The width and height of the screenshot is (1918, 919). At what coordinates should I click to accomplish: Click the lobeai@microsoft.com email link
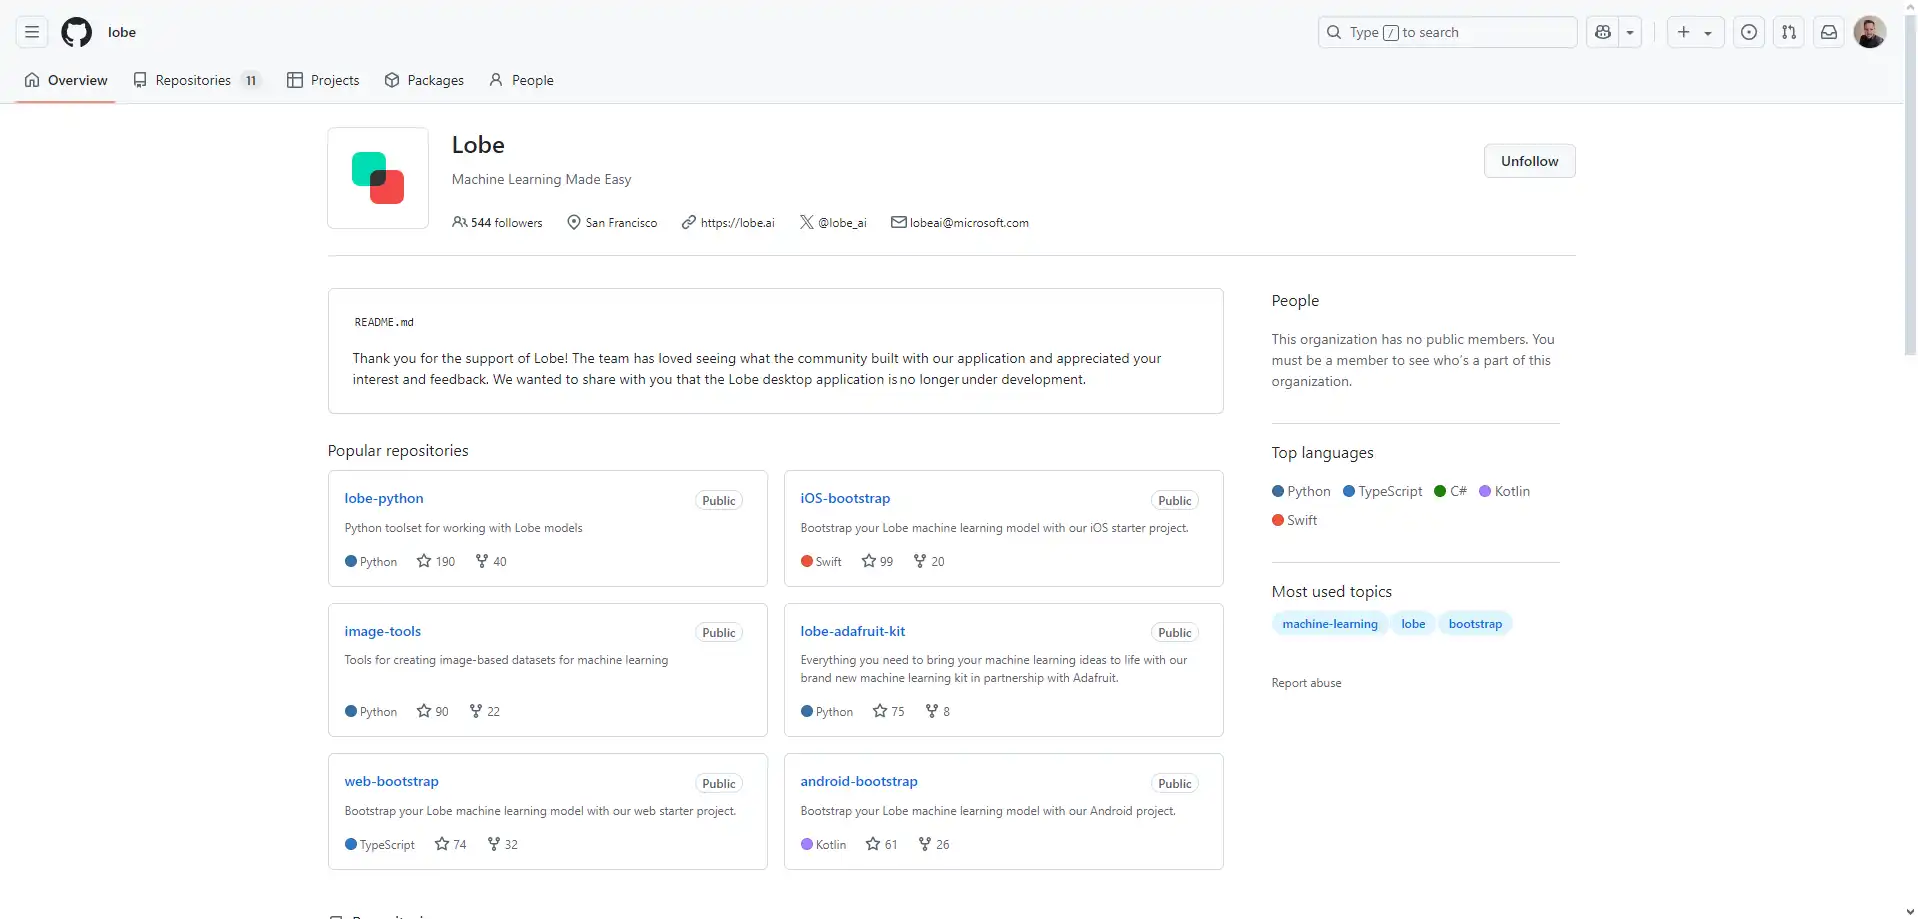pos(969,223)
